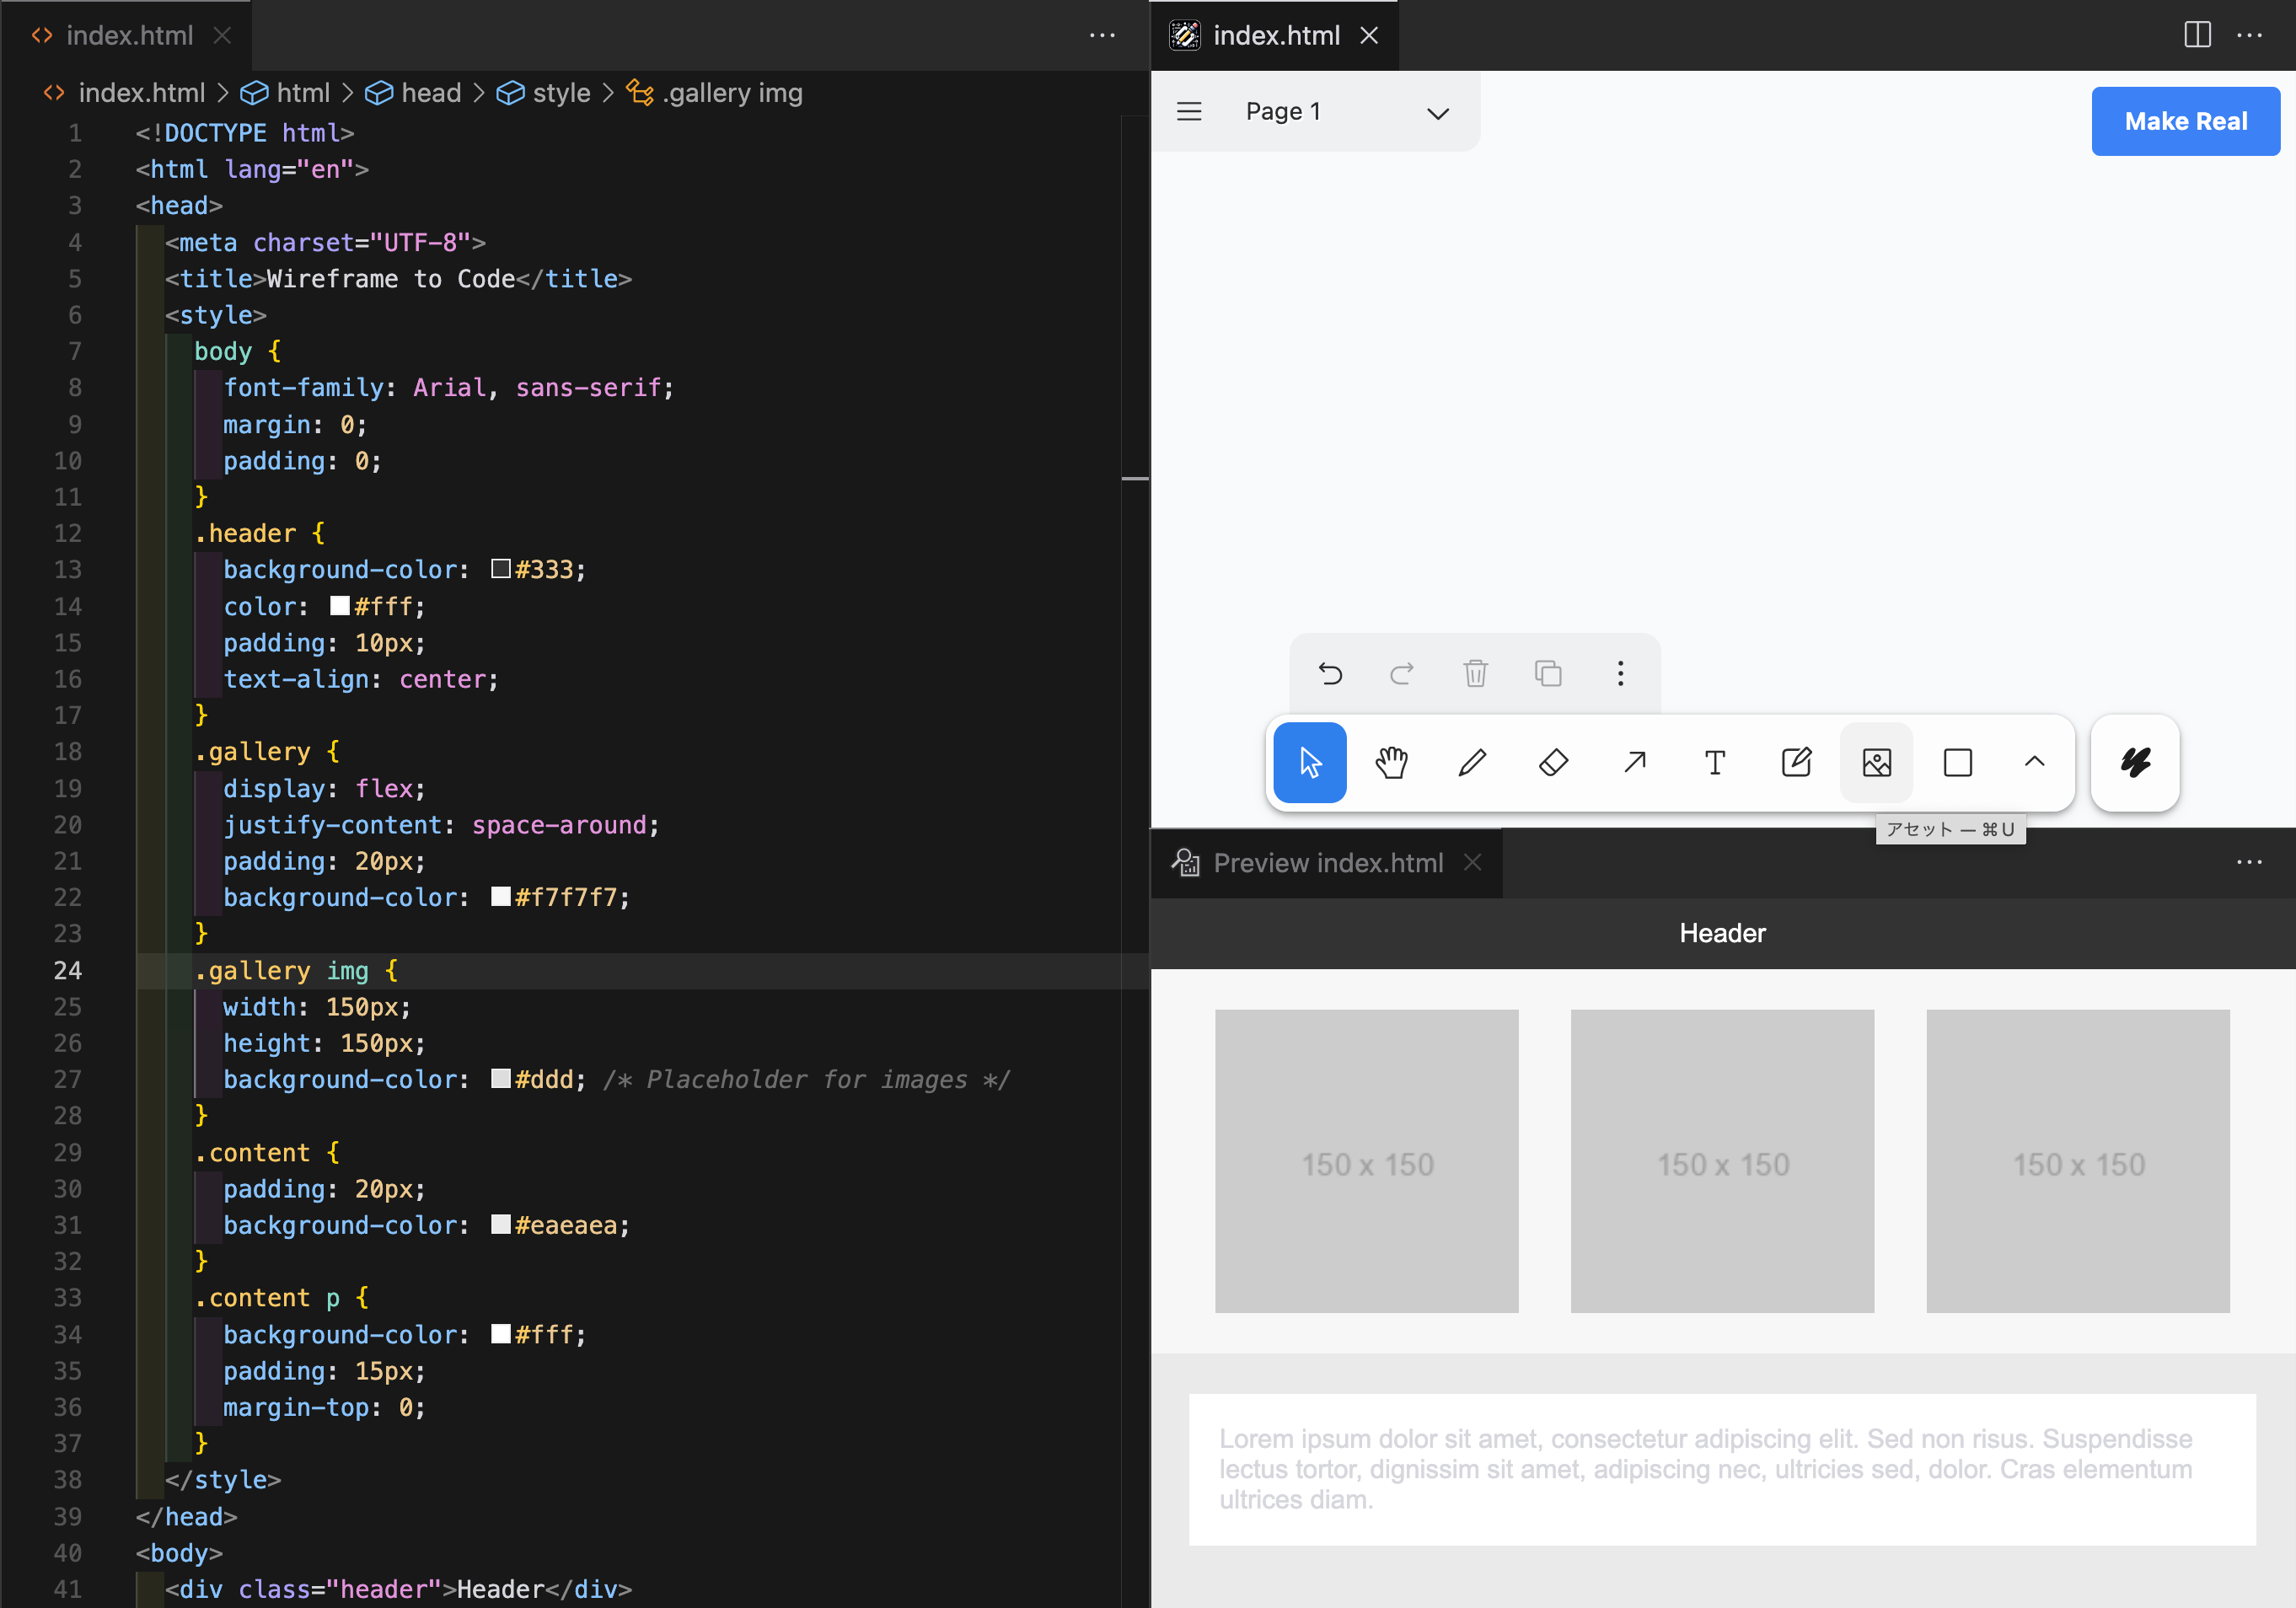Viewport: 2296px width, 1608px height.
Task: Select the Rectangle shape tool
Action: [x=1958, y=763]
